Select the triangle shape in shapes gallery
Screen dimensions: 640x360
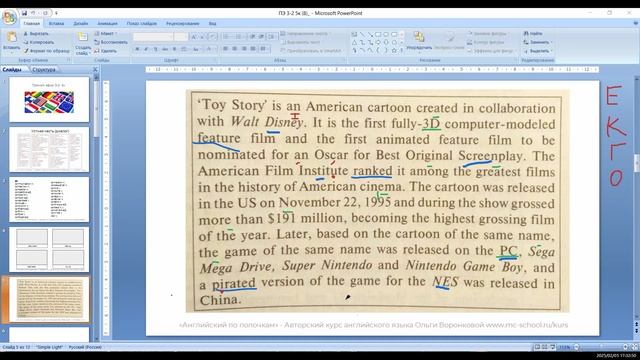click(354, 42)
